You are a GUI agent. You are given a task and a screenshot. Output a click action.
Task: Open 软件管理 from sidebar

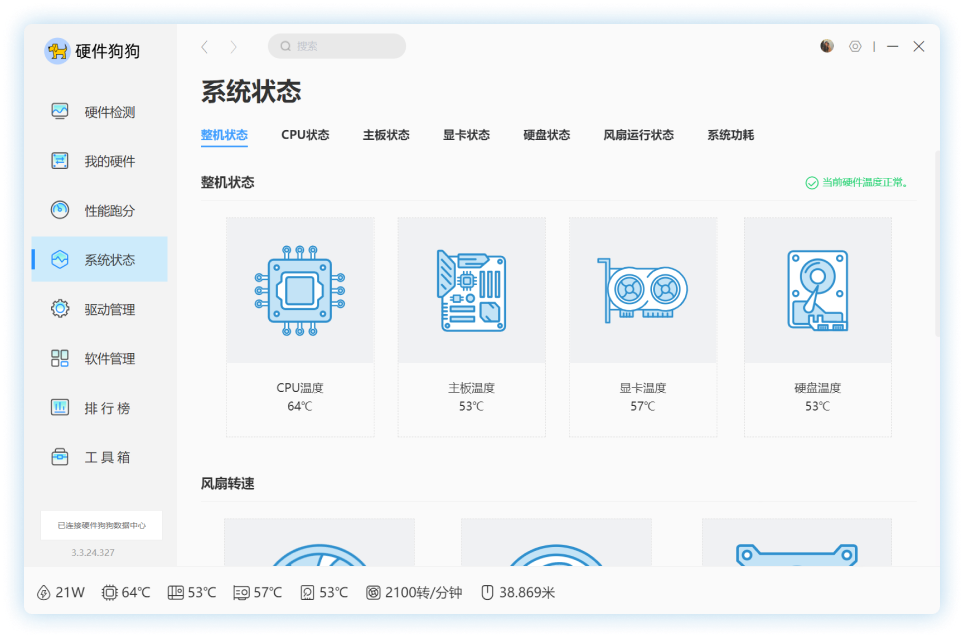pos(98,359)
